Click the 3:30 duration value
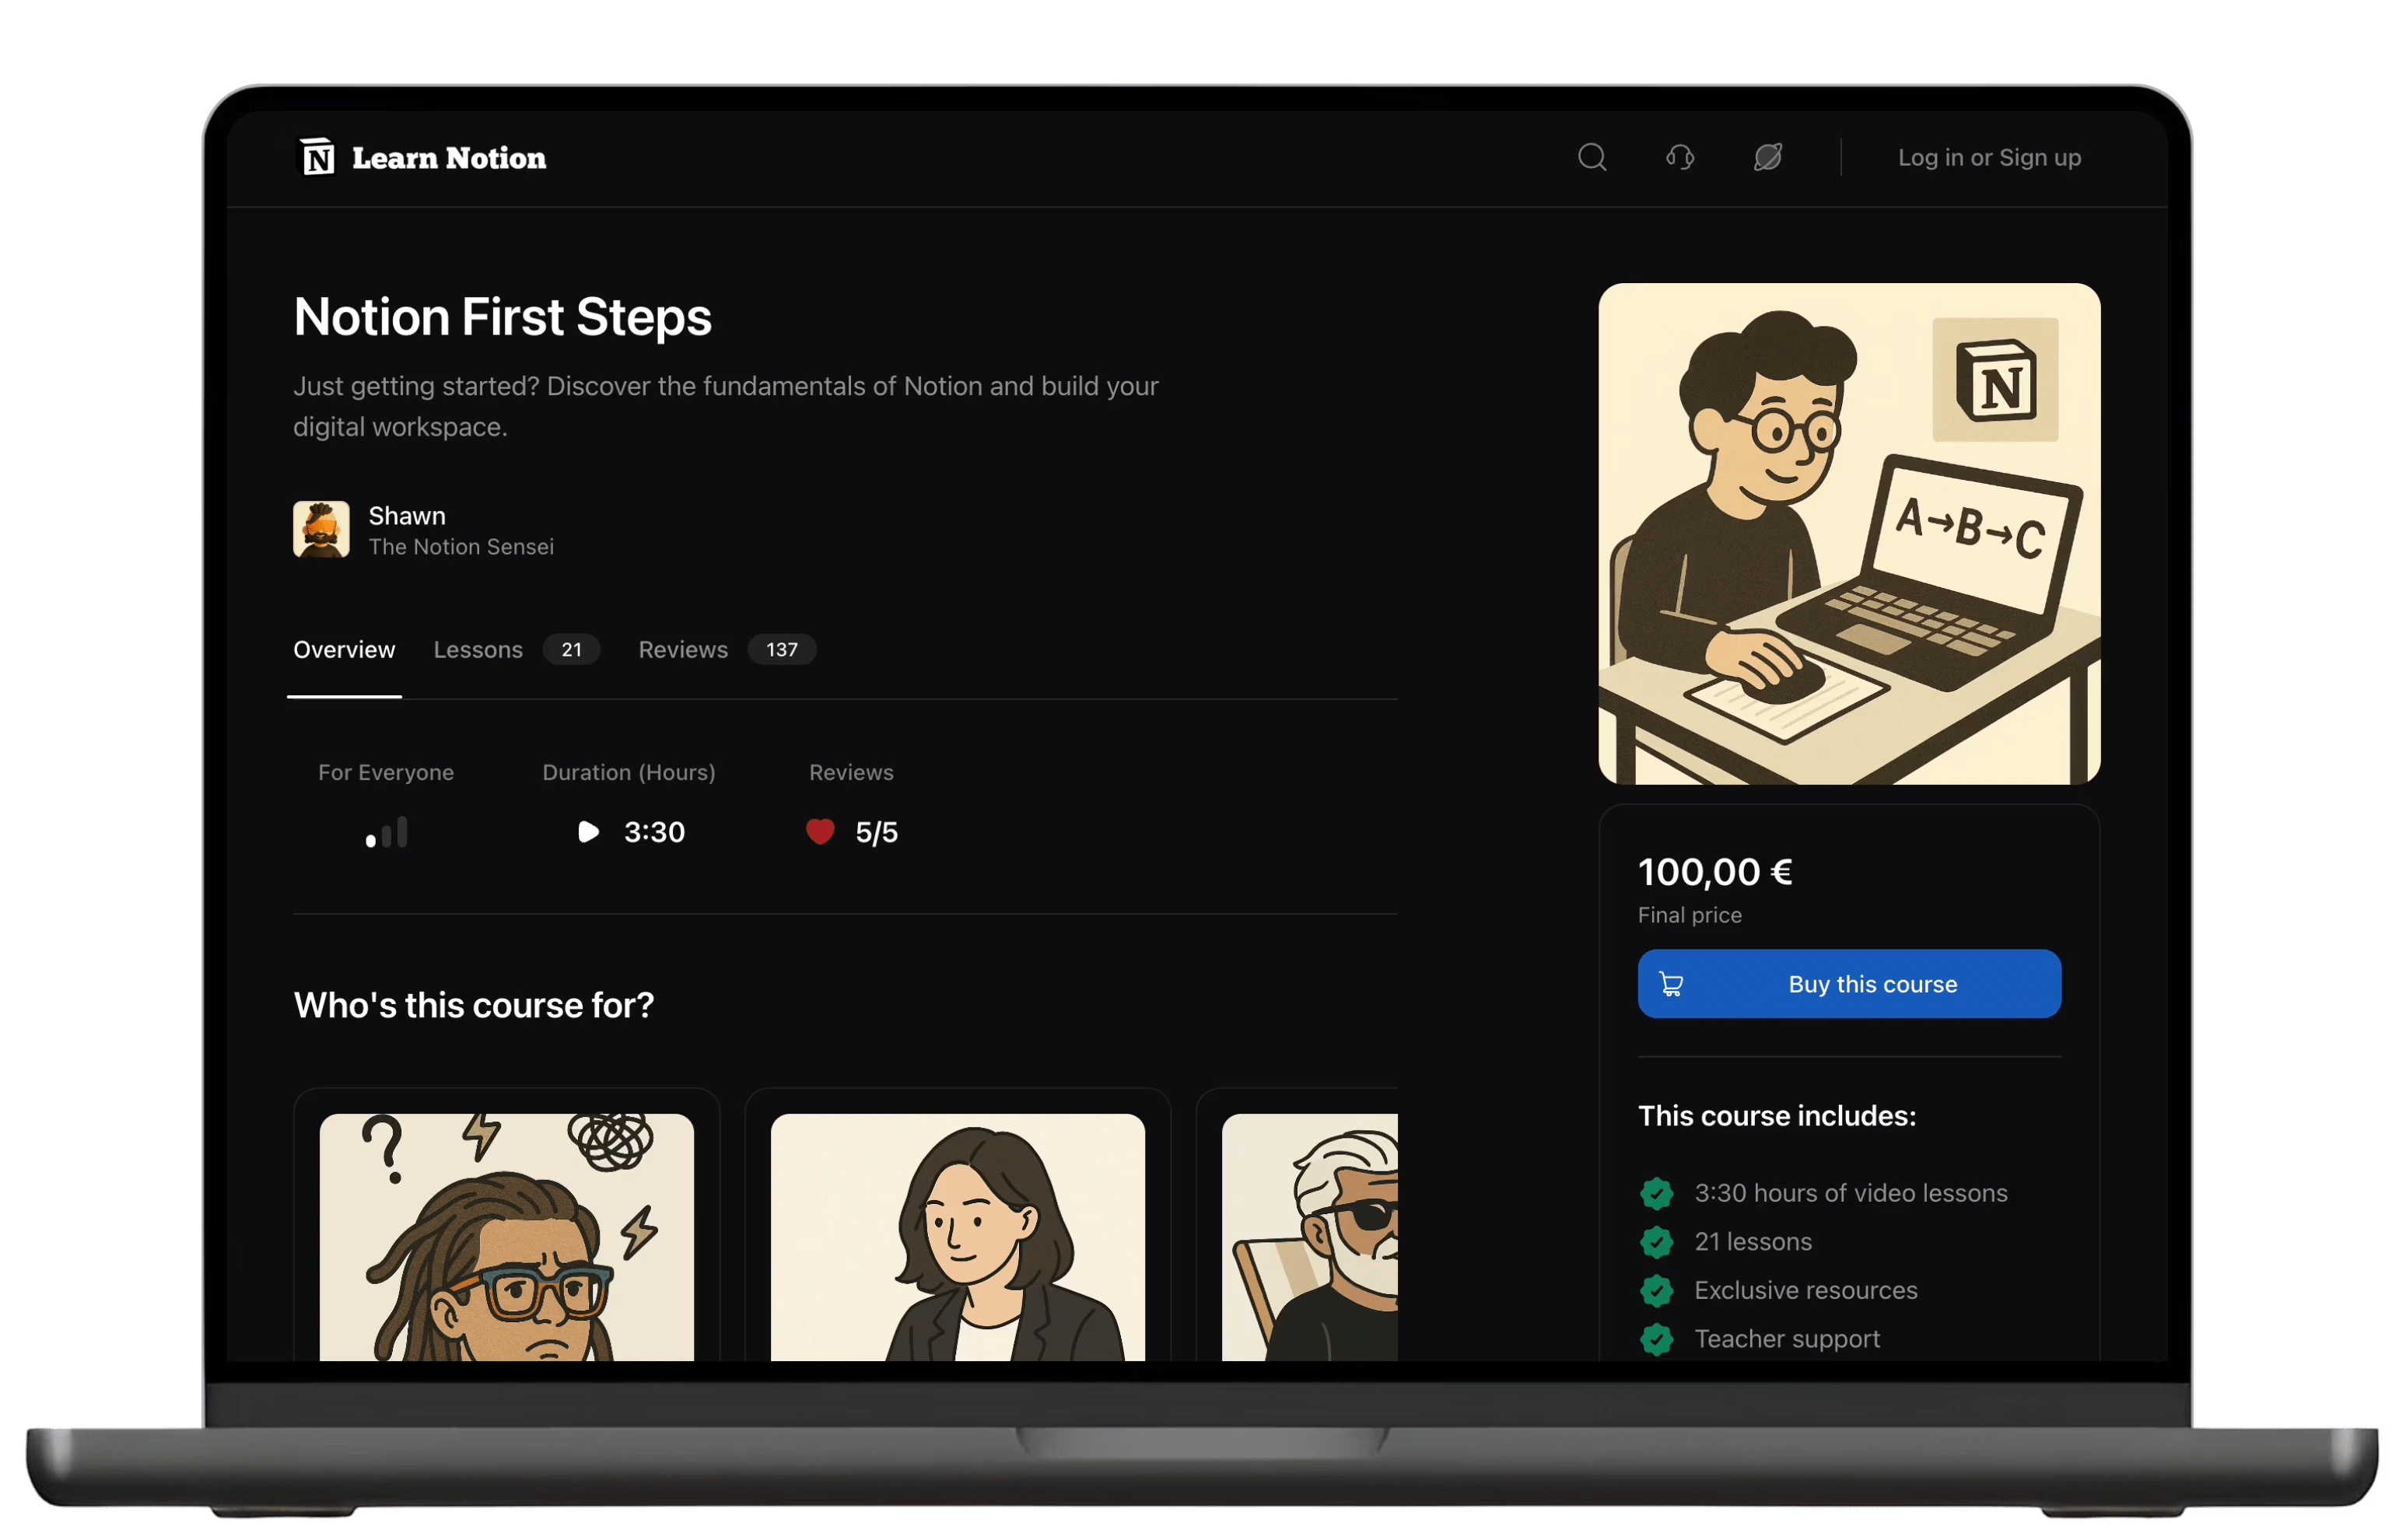The image size is (2392, 1540). pyautogui.click(x=654, y=832)
